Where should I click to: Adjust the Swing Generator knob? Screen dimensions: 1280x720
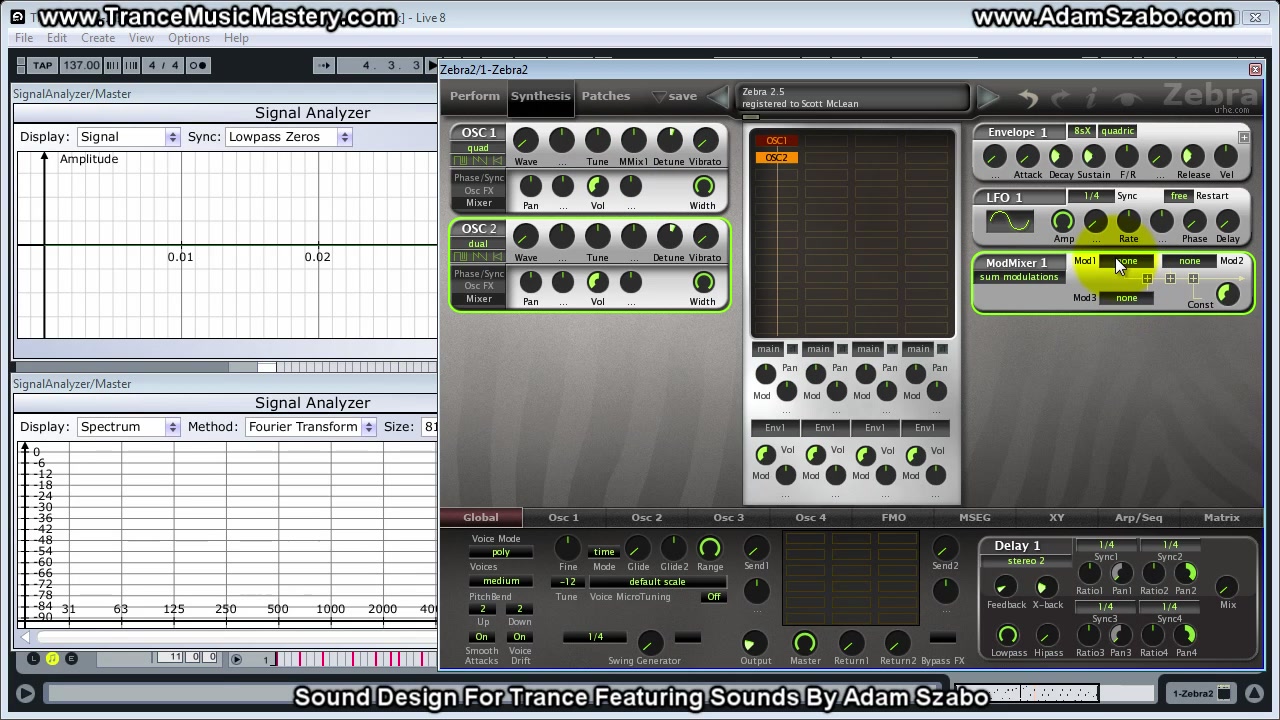click(649, 642)
